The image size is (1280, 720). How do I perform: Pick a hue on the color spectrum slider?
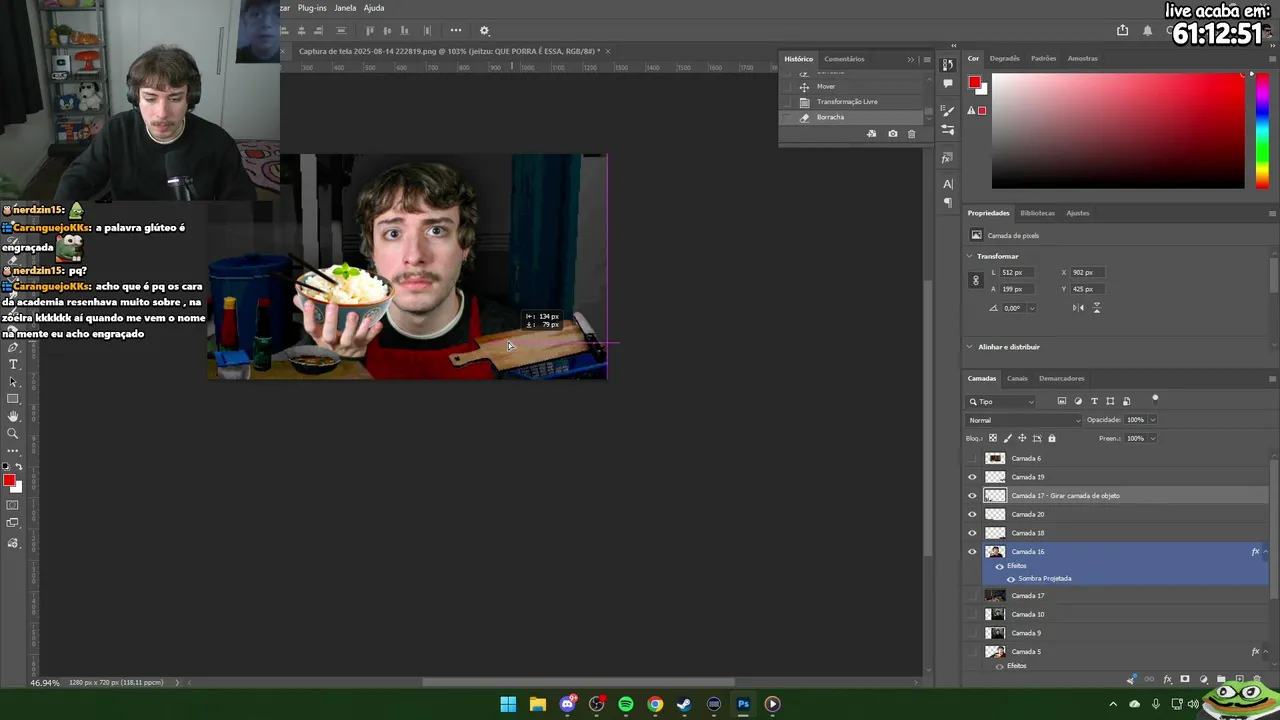(1262, 131)
